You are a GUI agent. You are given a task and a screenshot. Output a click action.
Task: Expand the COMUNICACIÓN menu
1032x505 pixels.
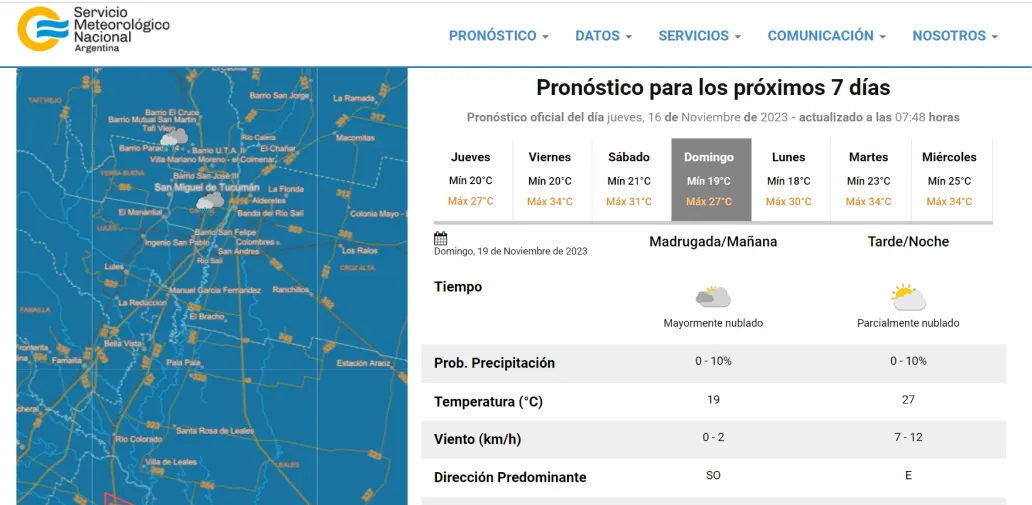(x=827, y=36)
